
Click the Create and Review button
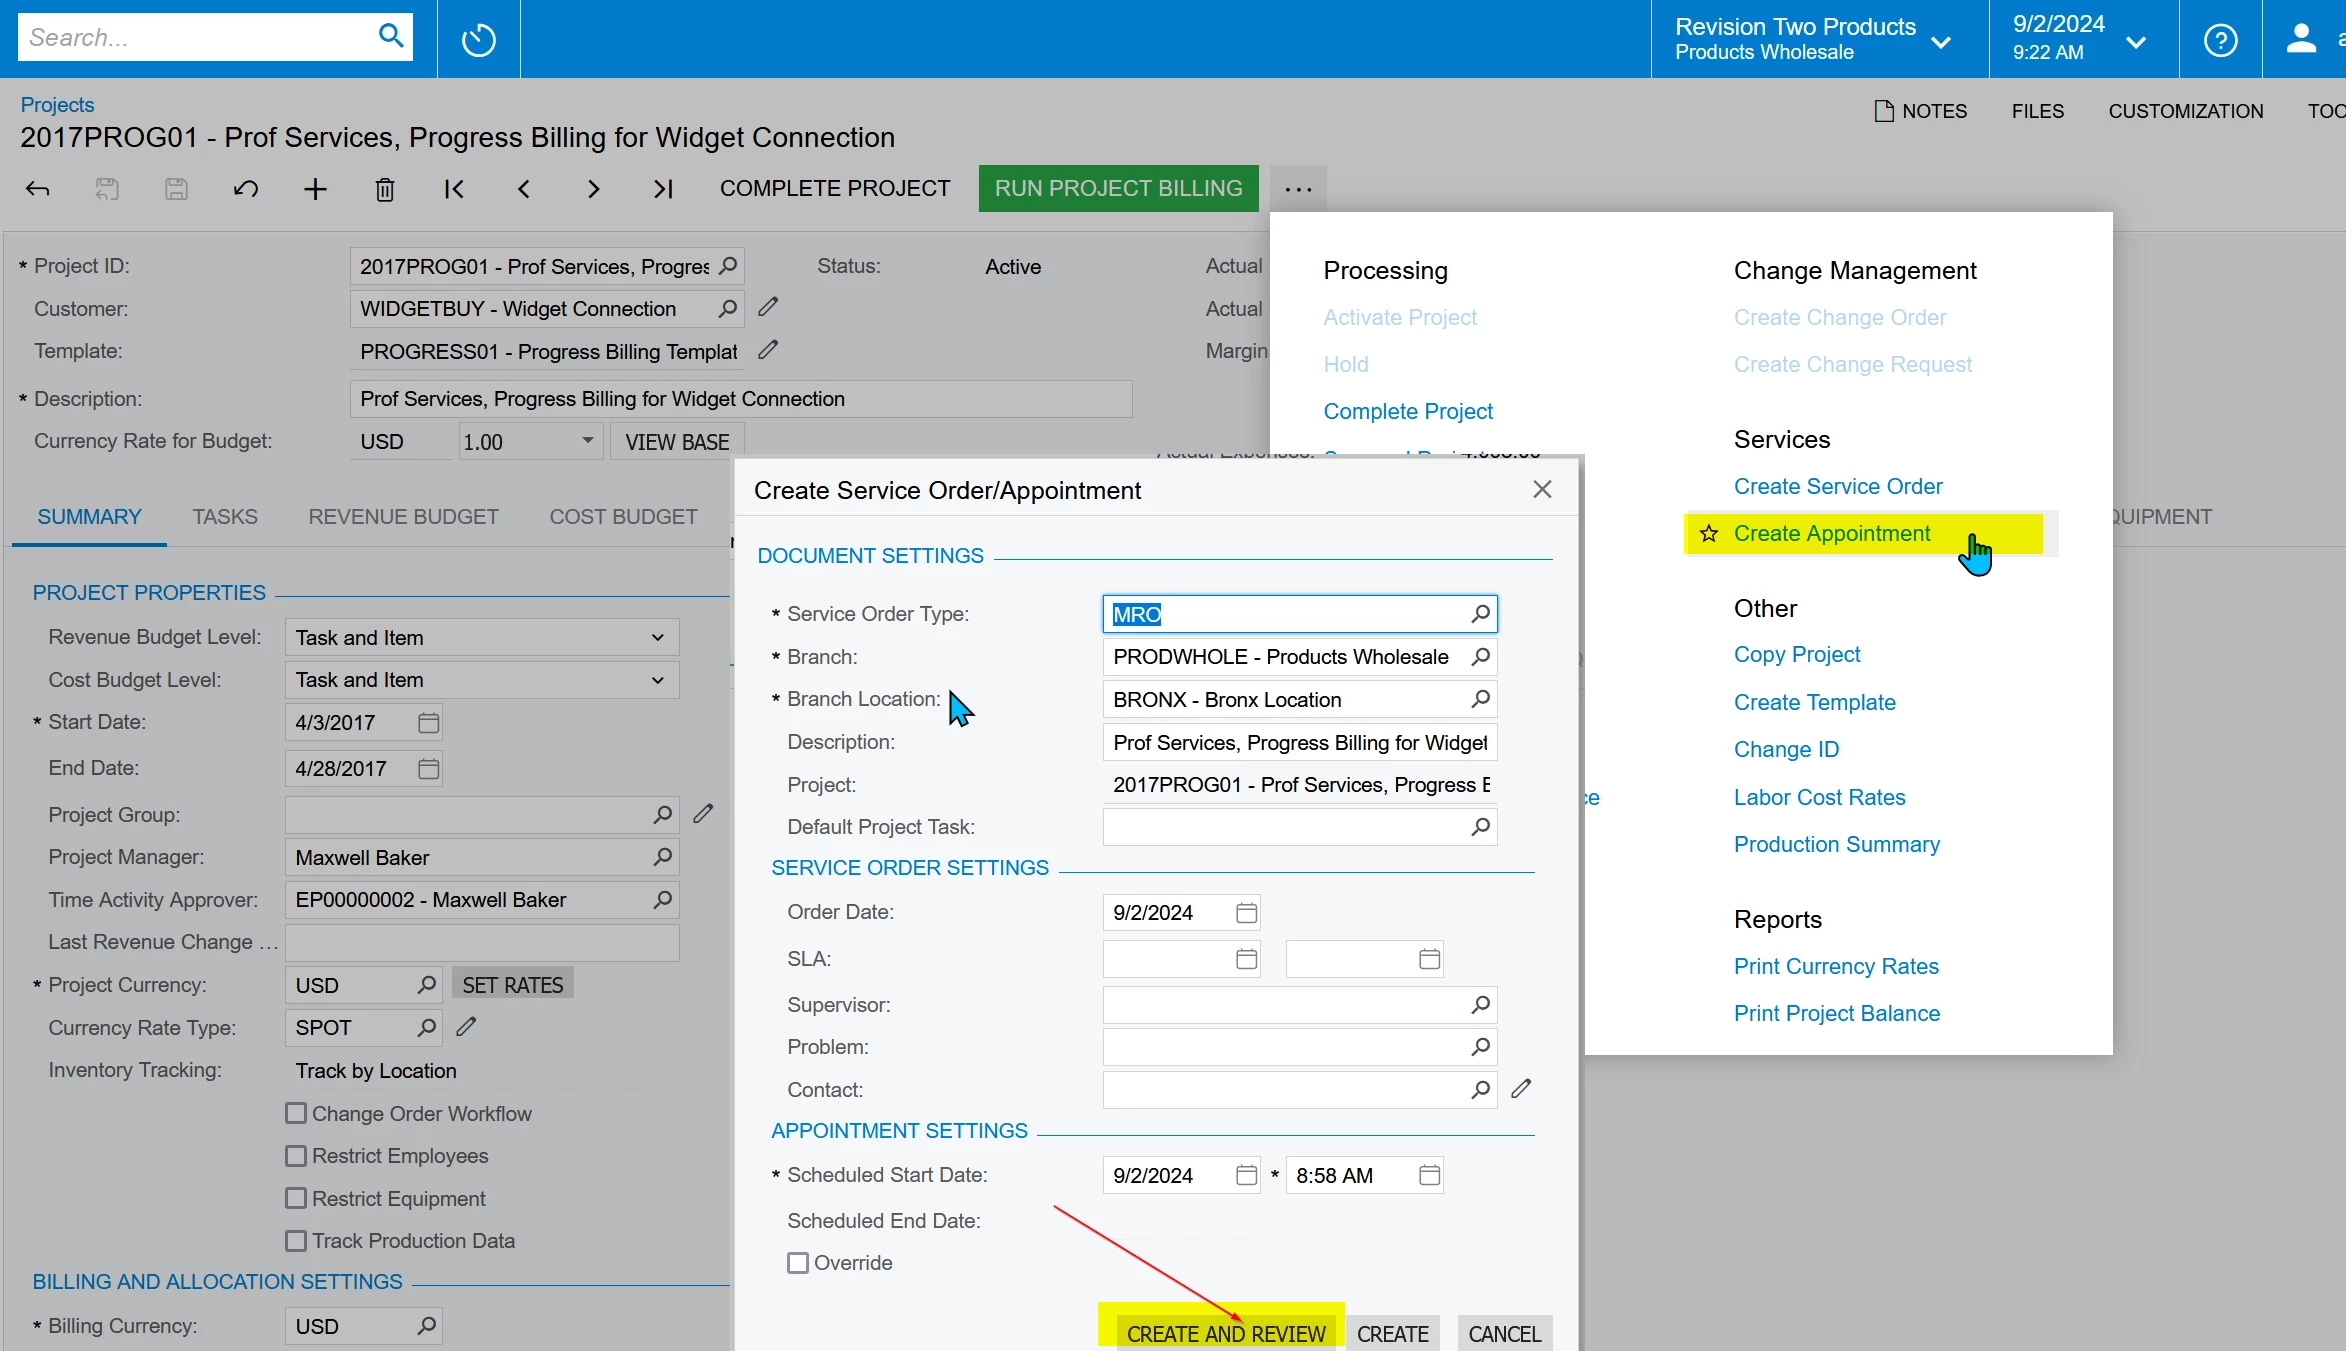click(x=1225, y=1333)
